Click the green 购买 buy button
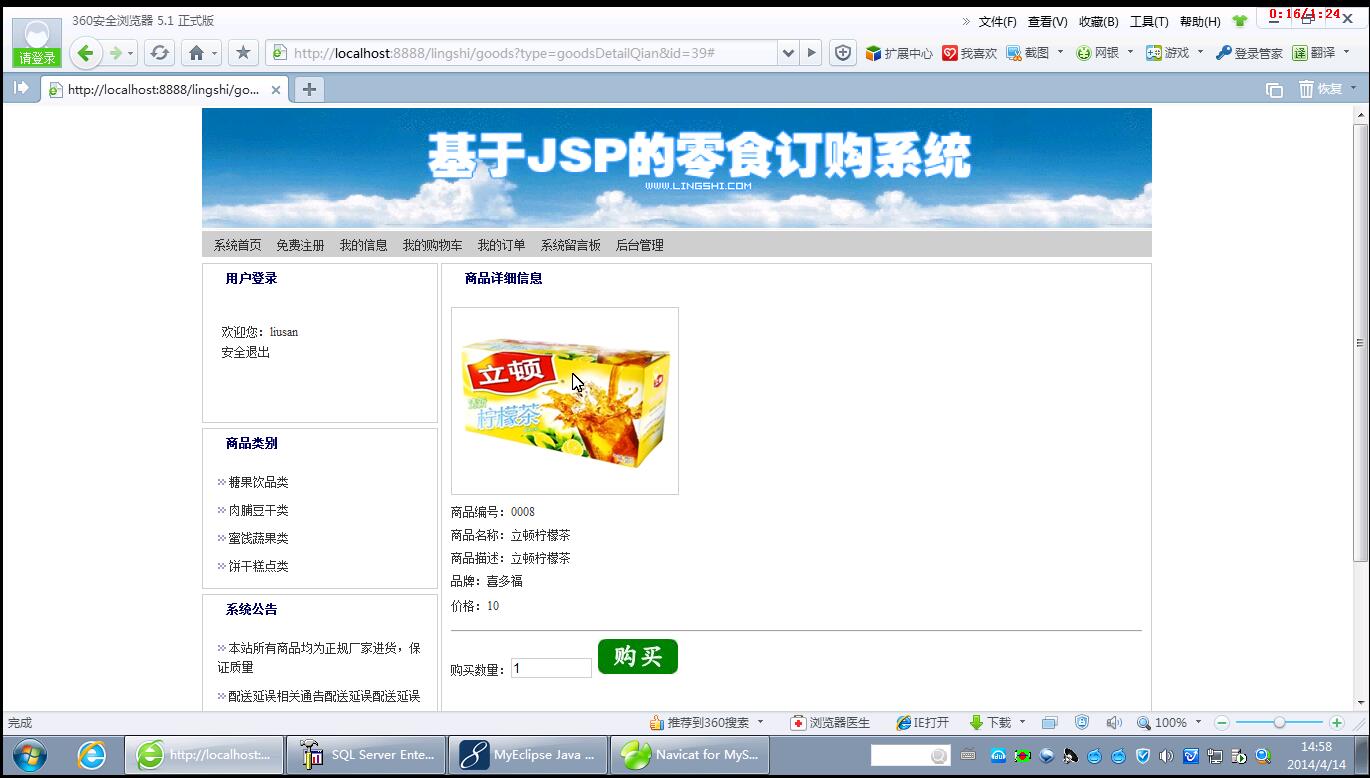Screen dimensions: 1370x778 point(638,657)
